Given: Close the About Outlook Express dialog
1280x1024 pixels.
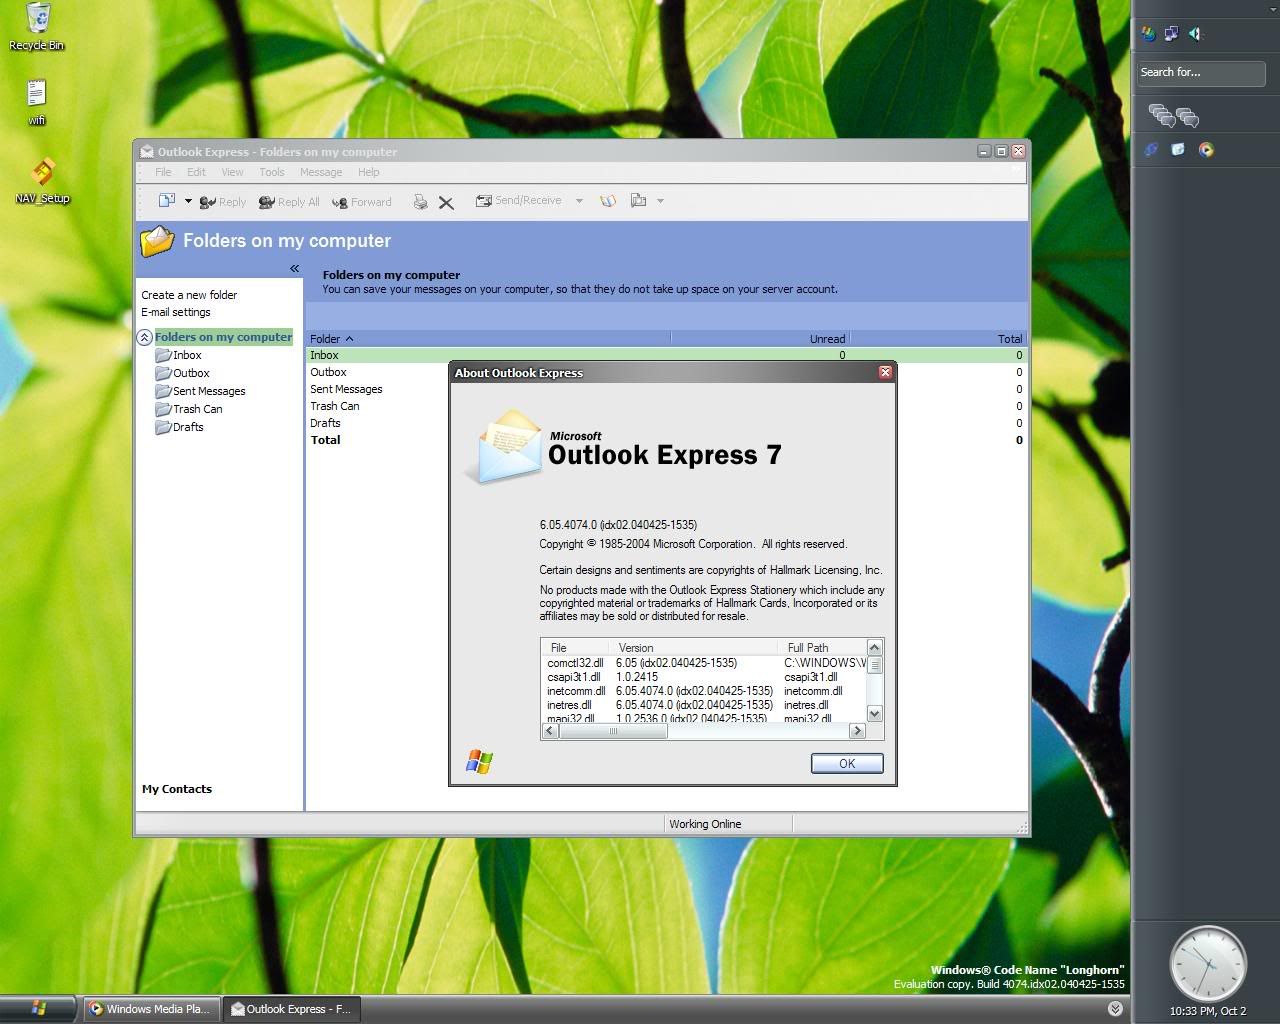Looking at the screenshot, I should pos(885,372).
